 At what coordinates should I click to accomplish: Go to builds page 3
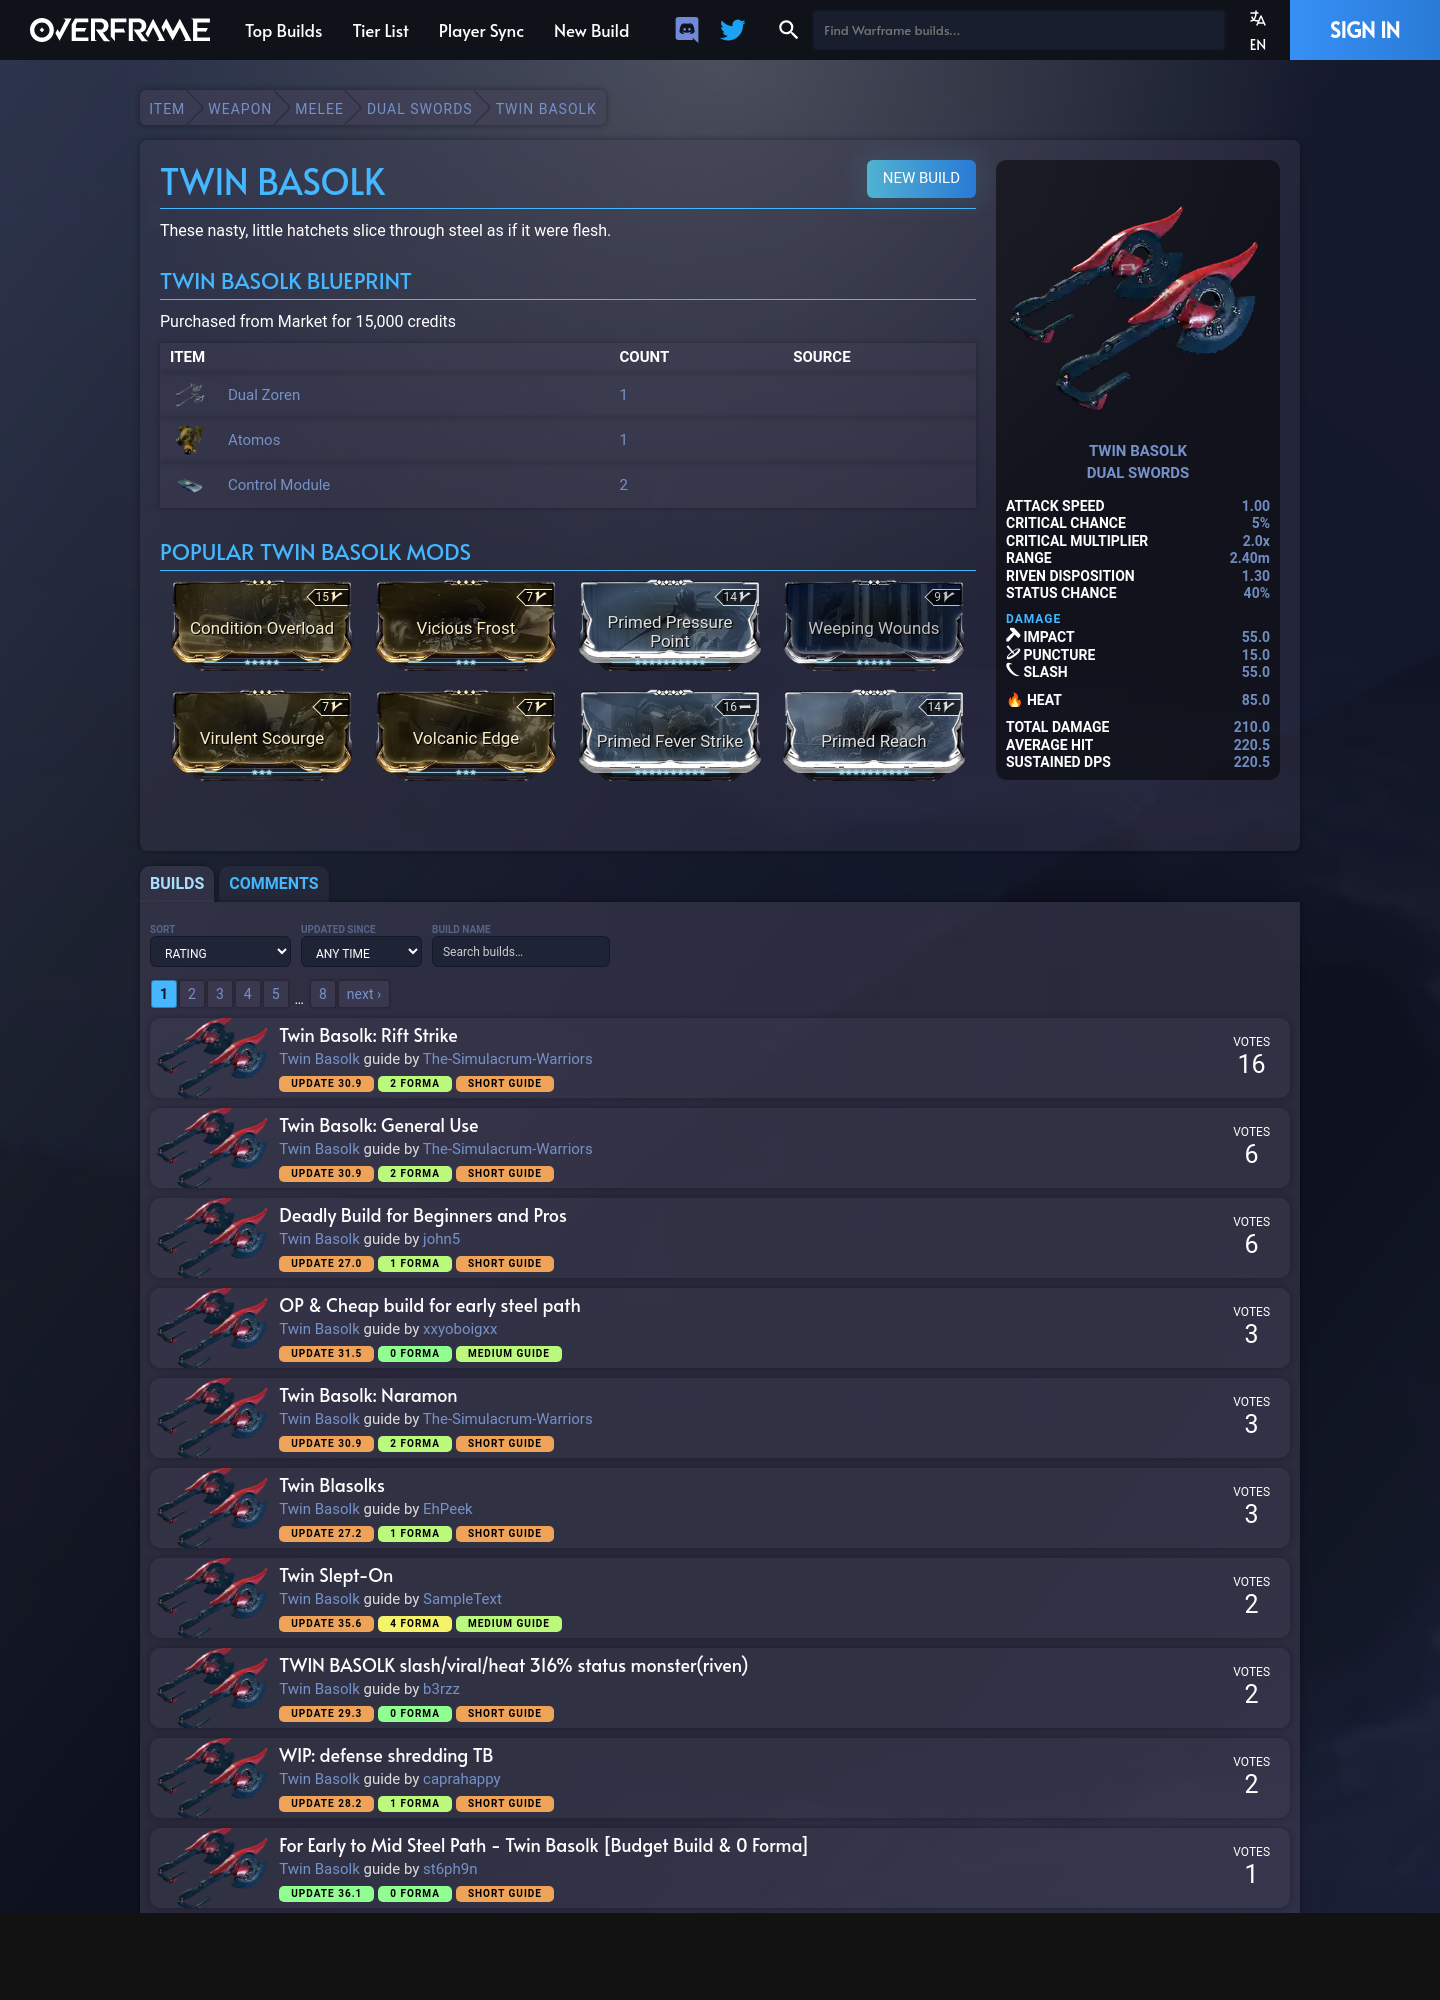click(220, 994)
